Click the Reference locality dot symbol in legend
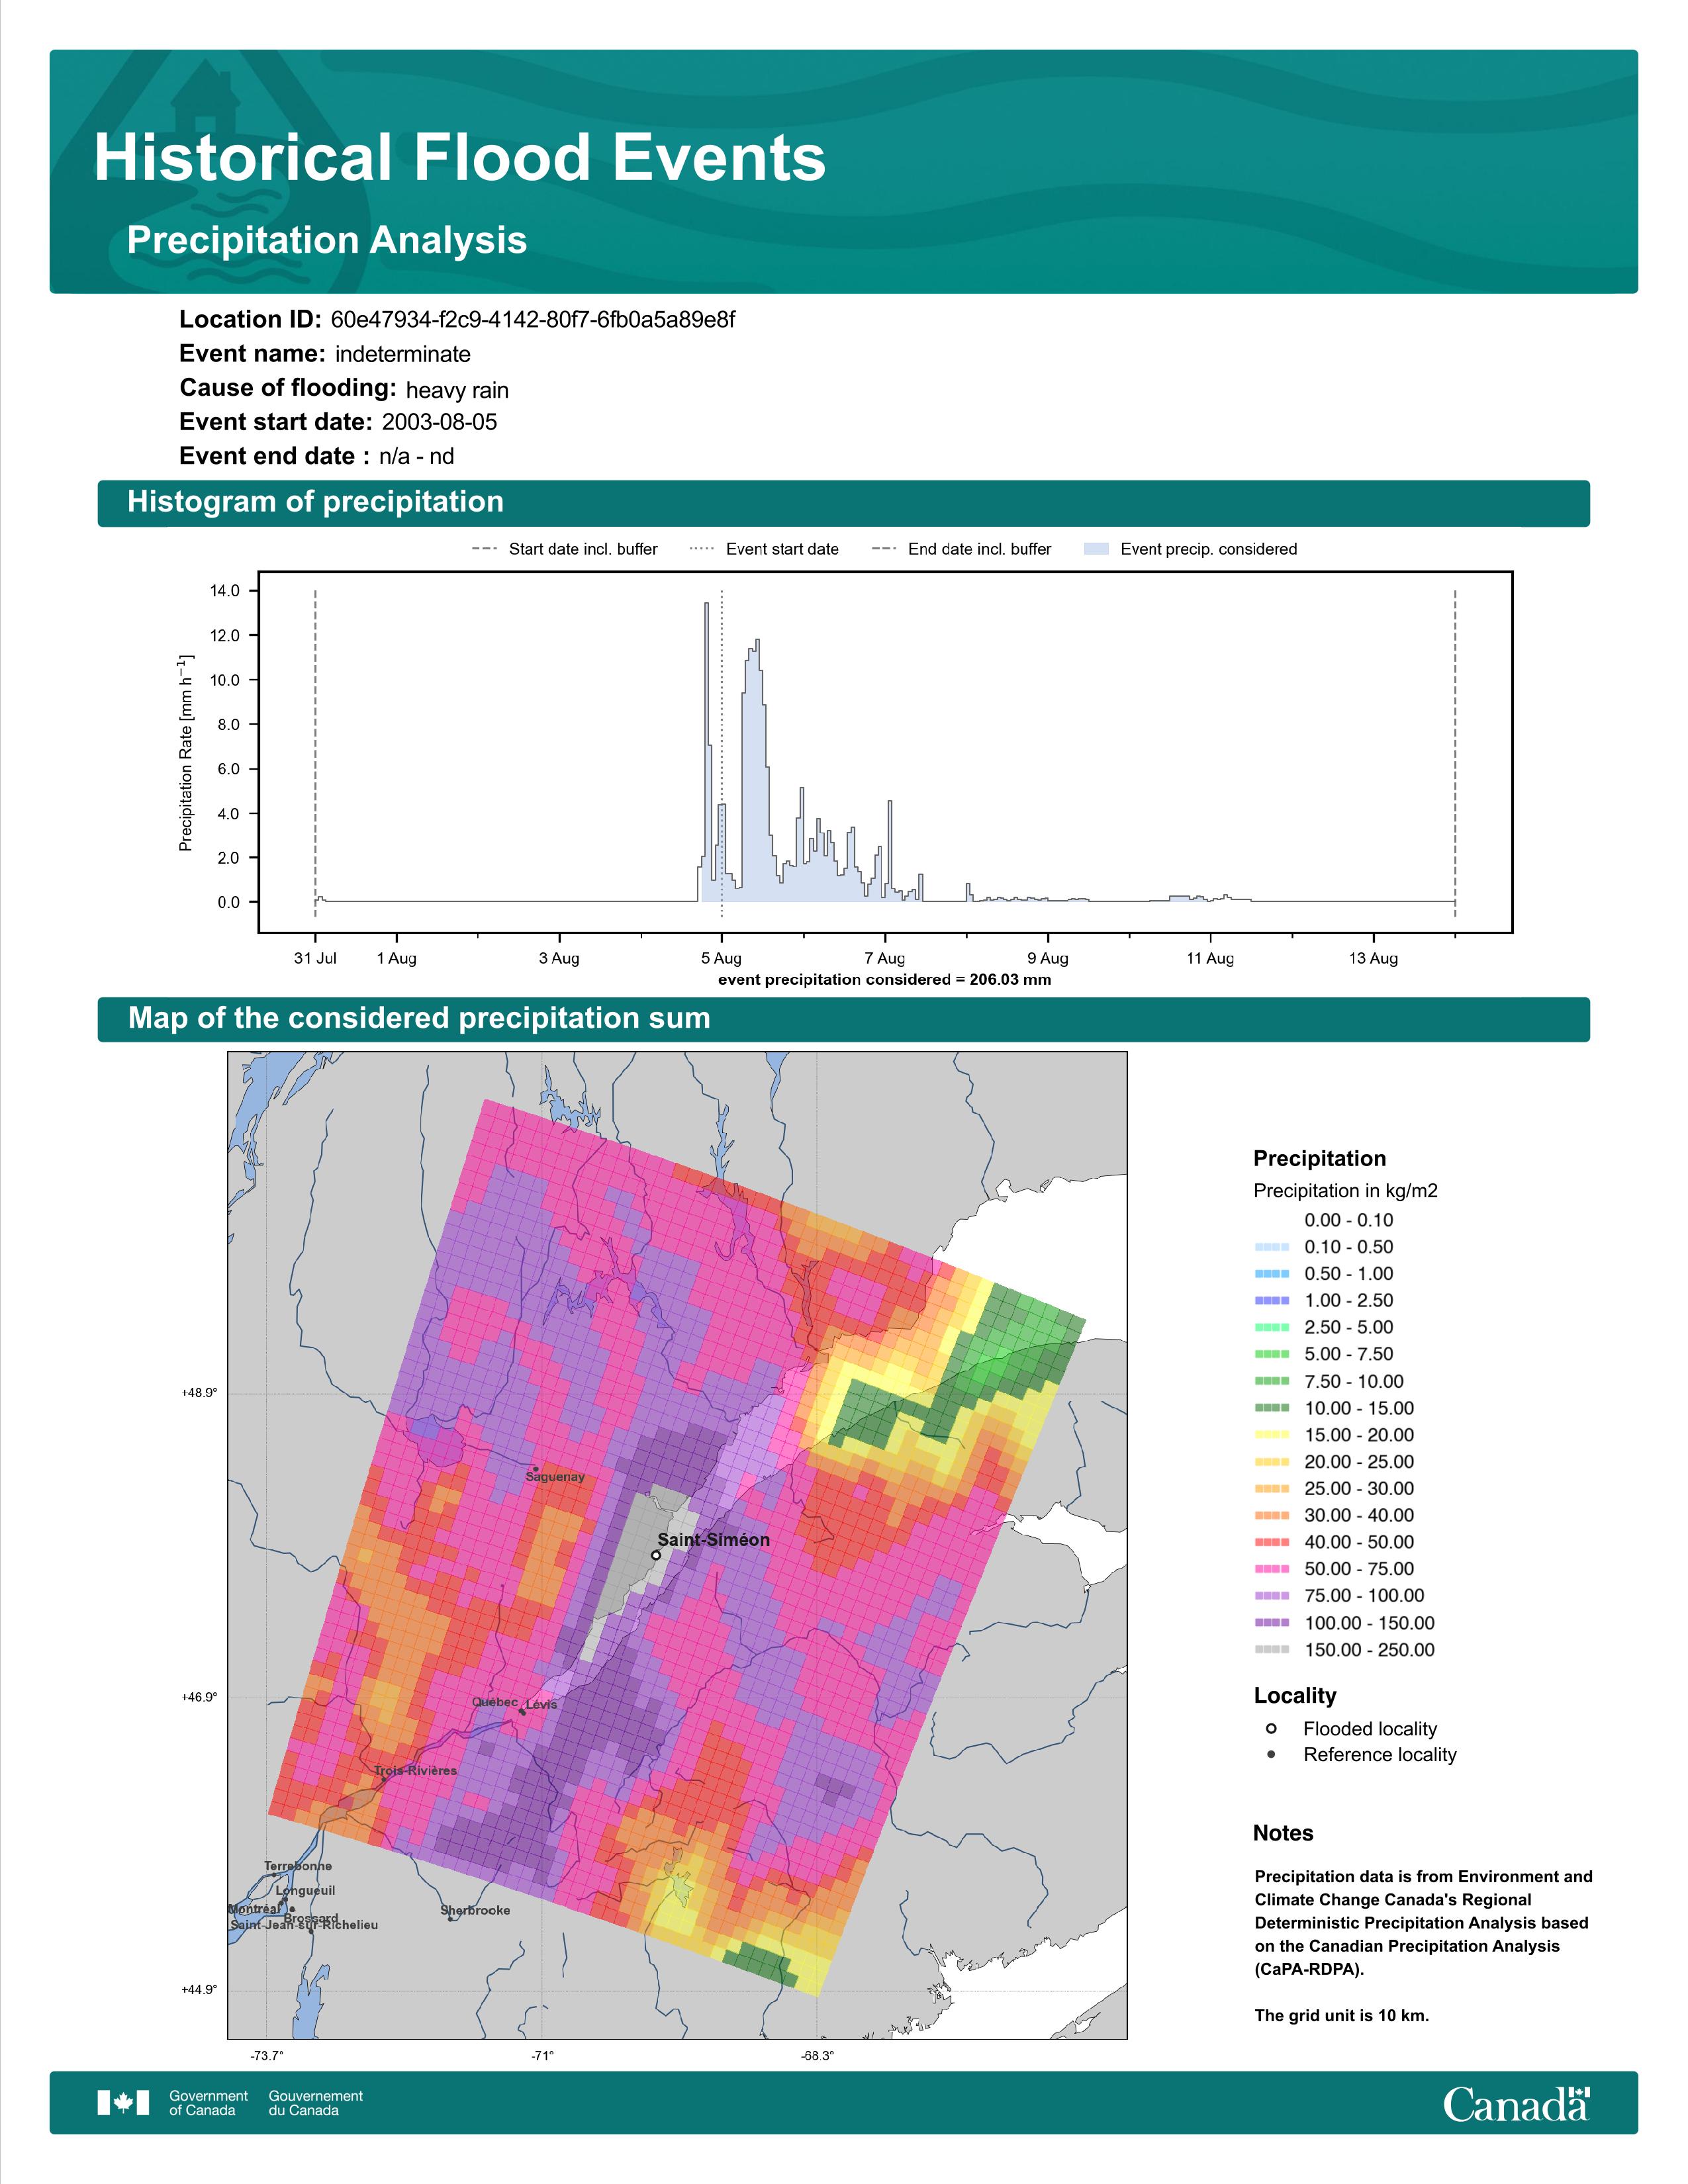This screenshot has width=1688, height=2184. (x=1271, y=1754)
